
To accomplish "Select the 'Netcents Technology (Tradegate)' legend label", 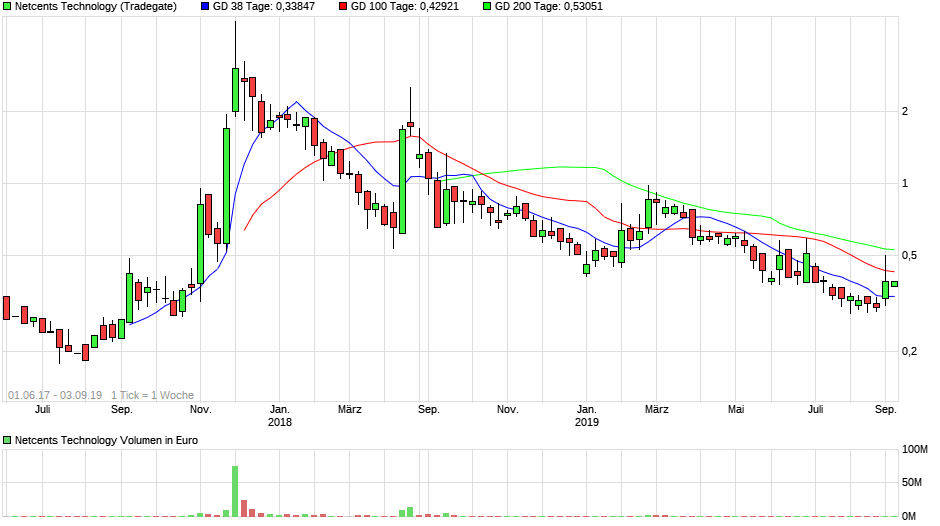I will pos(96,7).
